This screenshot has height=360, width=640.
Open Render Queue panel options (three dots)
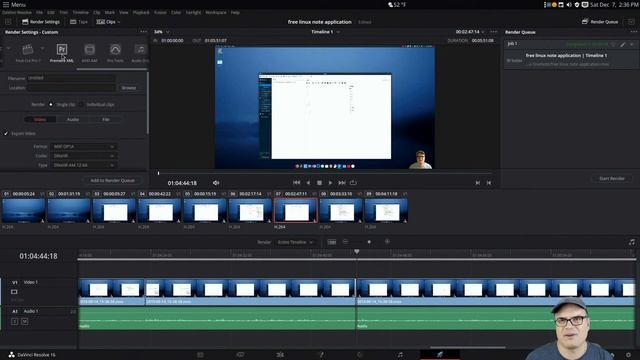click(633, 31)
